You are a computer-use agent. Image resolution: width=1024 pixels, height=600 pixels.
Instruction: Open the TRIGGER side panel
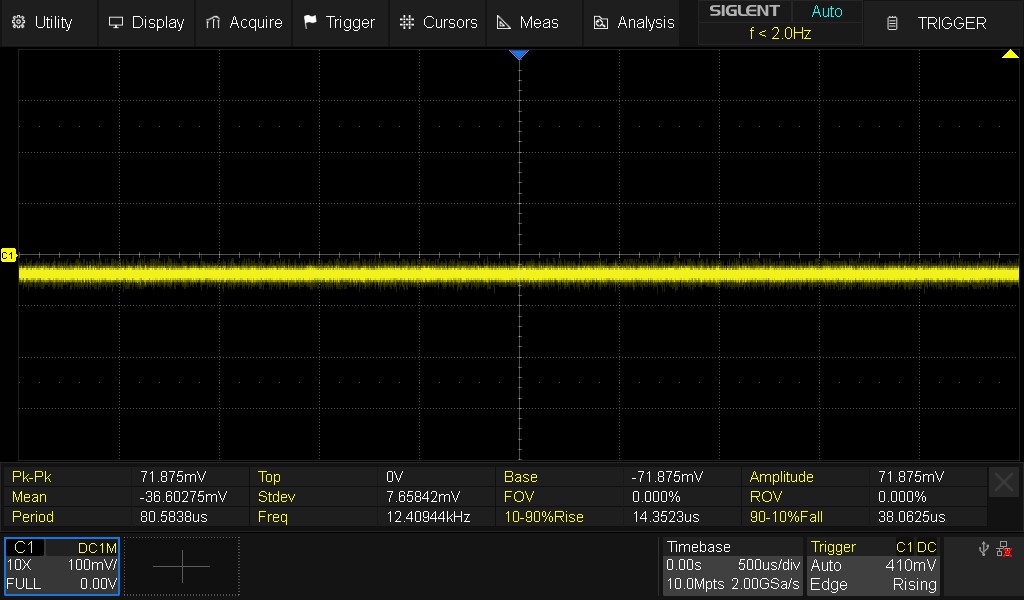pyautogui.click(x=943, y=24)
